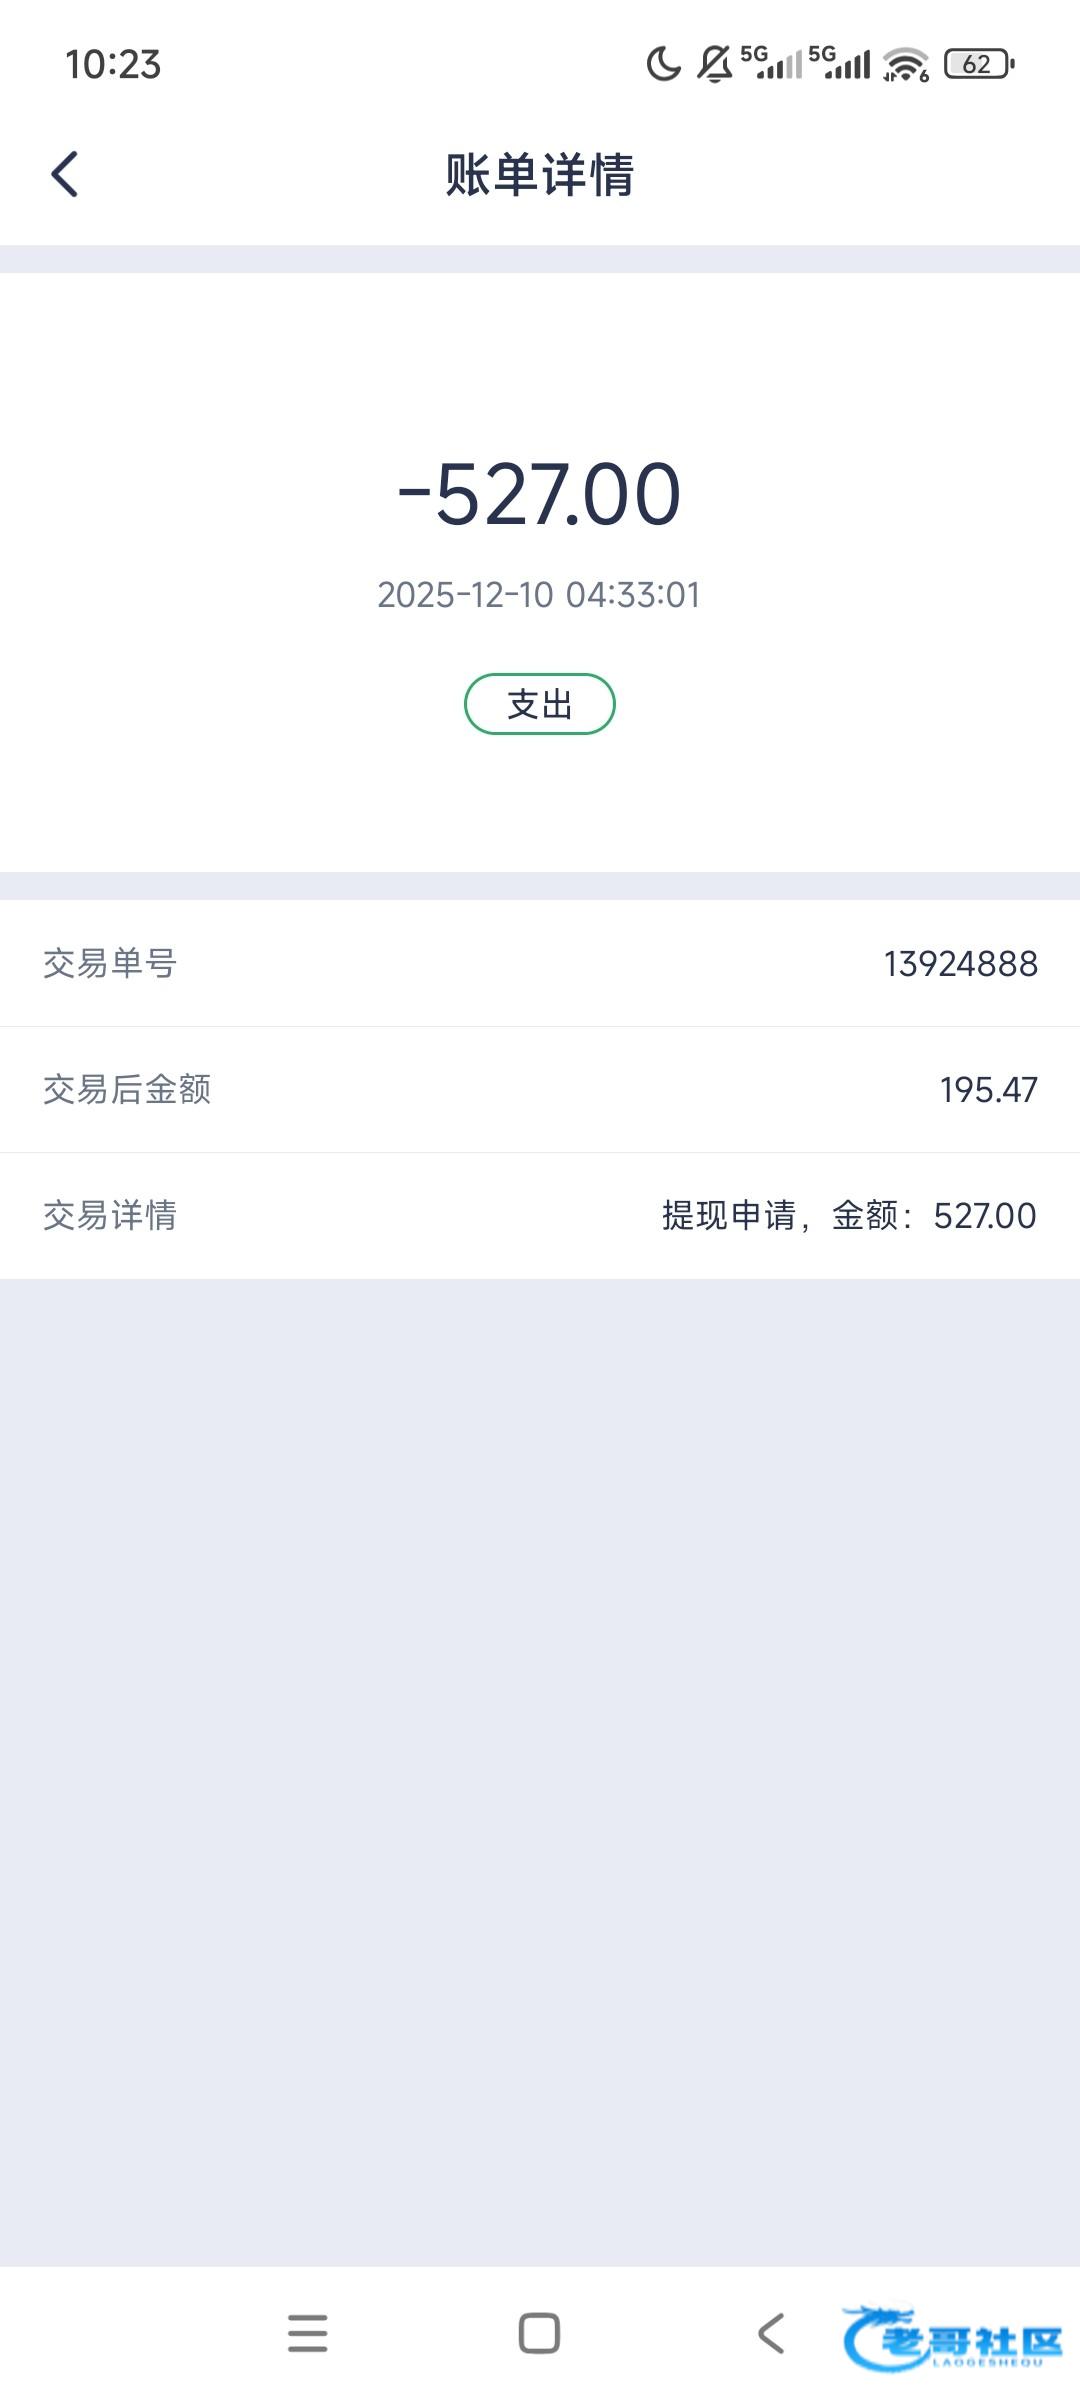Tap the 支出 expense tag
The height and width of the screenshot is (2400, 1080).
click(x=539, y=704)
